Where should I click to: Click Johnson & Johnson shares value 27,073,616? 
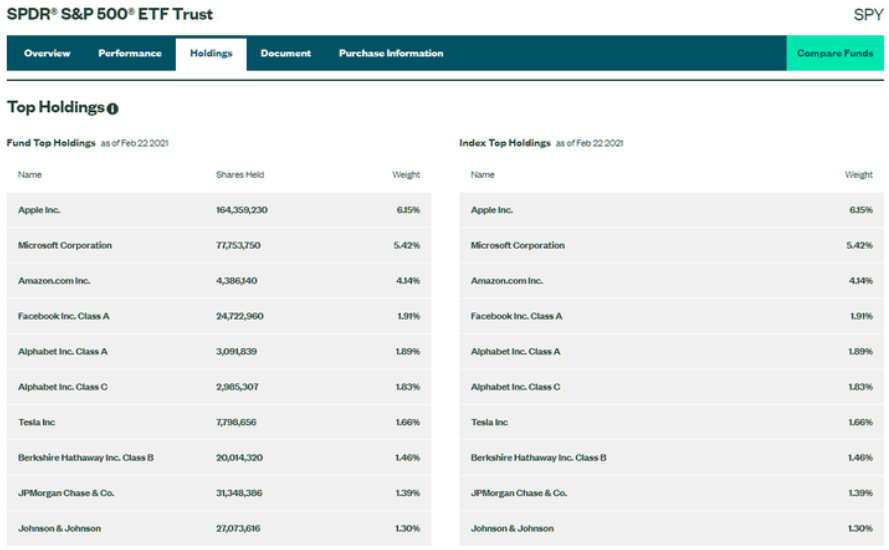(238, 528)
